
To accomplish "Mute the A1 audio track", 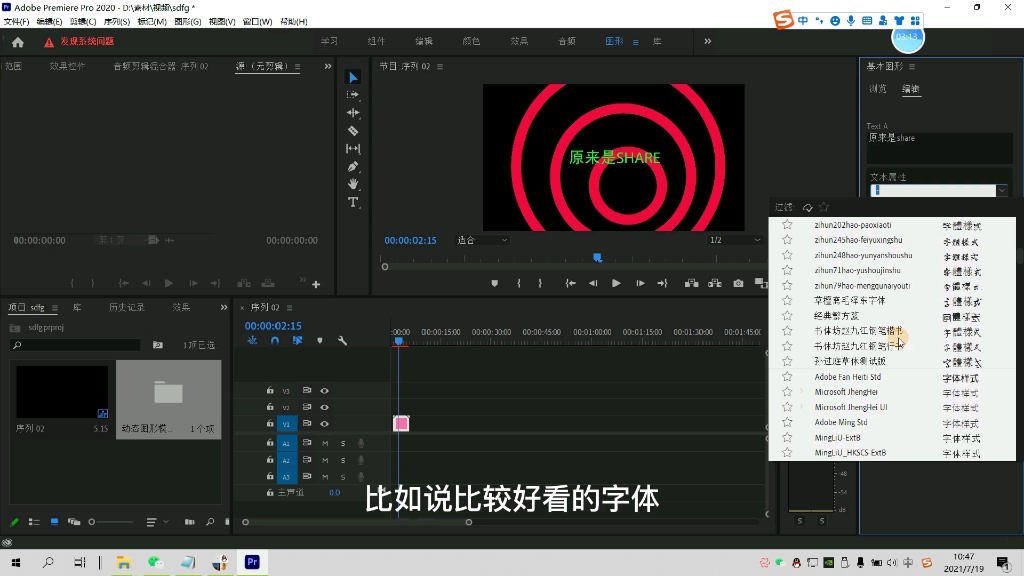I will click(326, 442).
